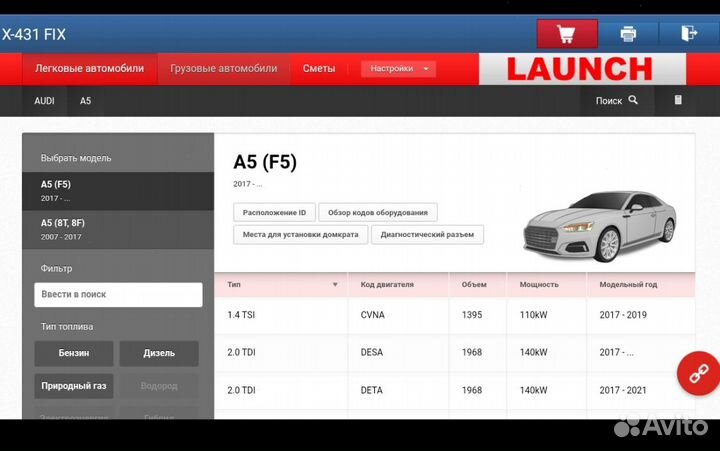Toggle the Водород fuel filter

click(x=159, y=386)
